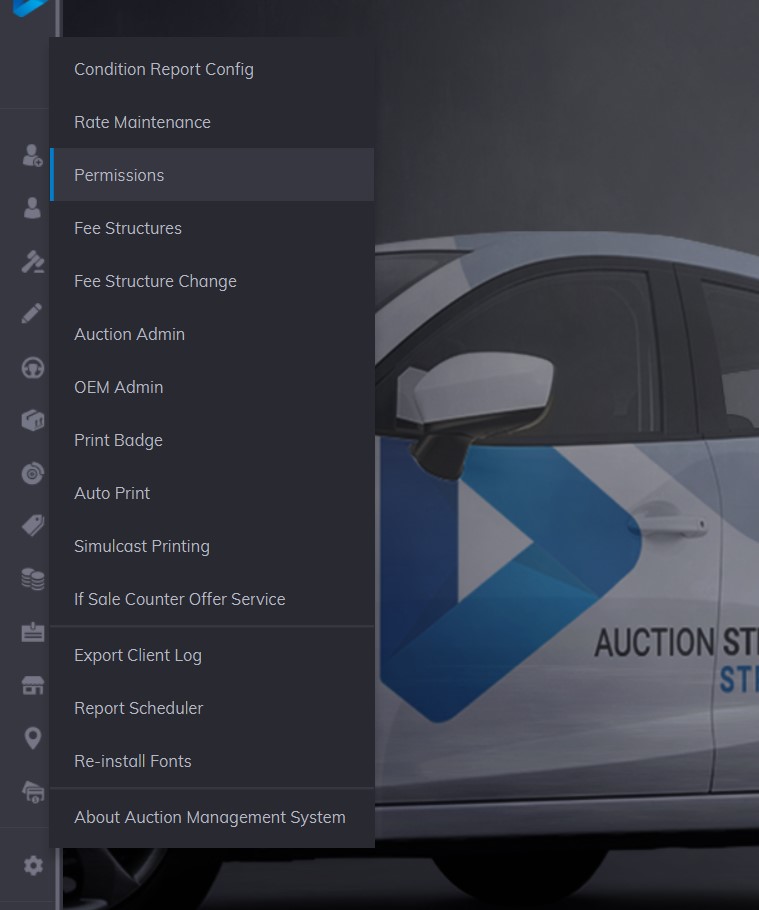Select Rate Maintenance from the menu
This screenshot has width=759, height=910.
(142, 122)
